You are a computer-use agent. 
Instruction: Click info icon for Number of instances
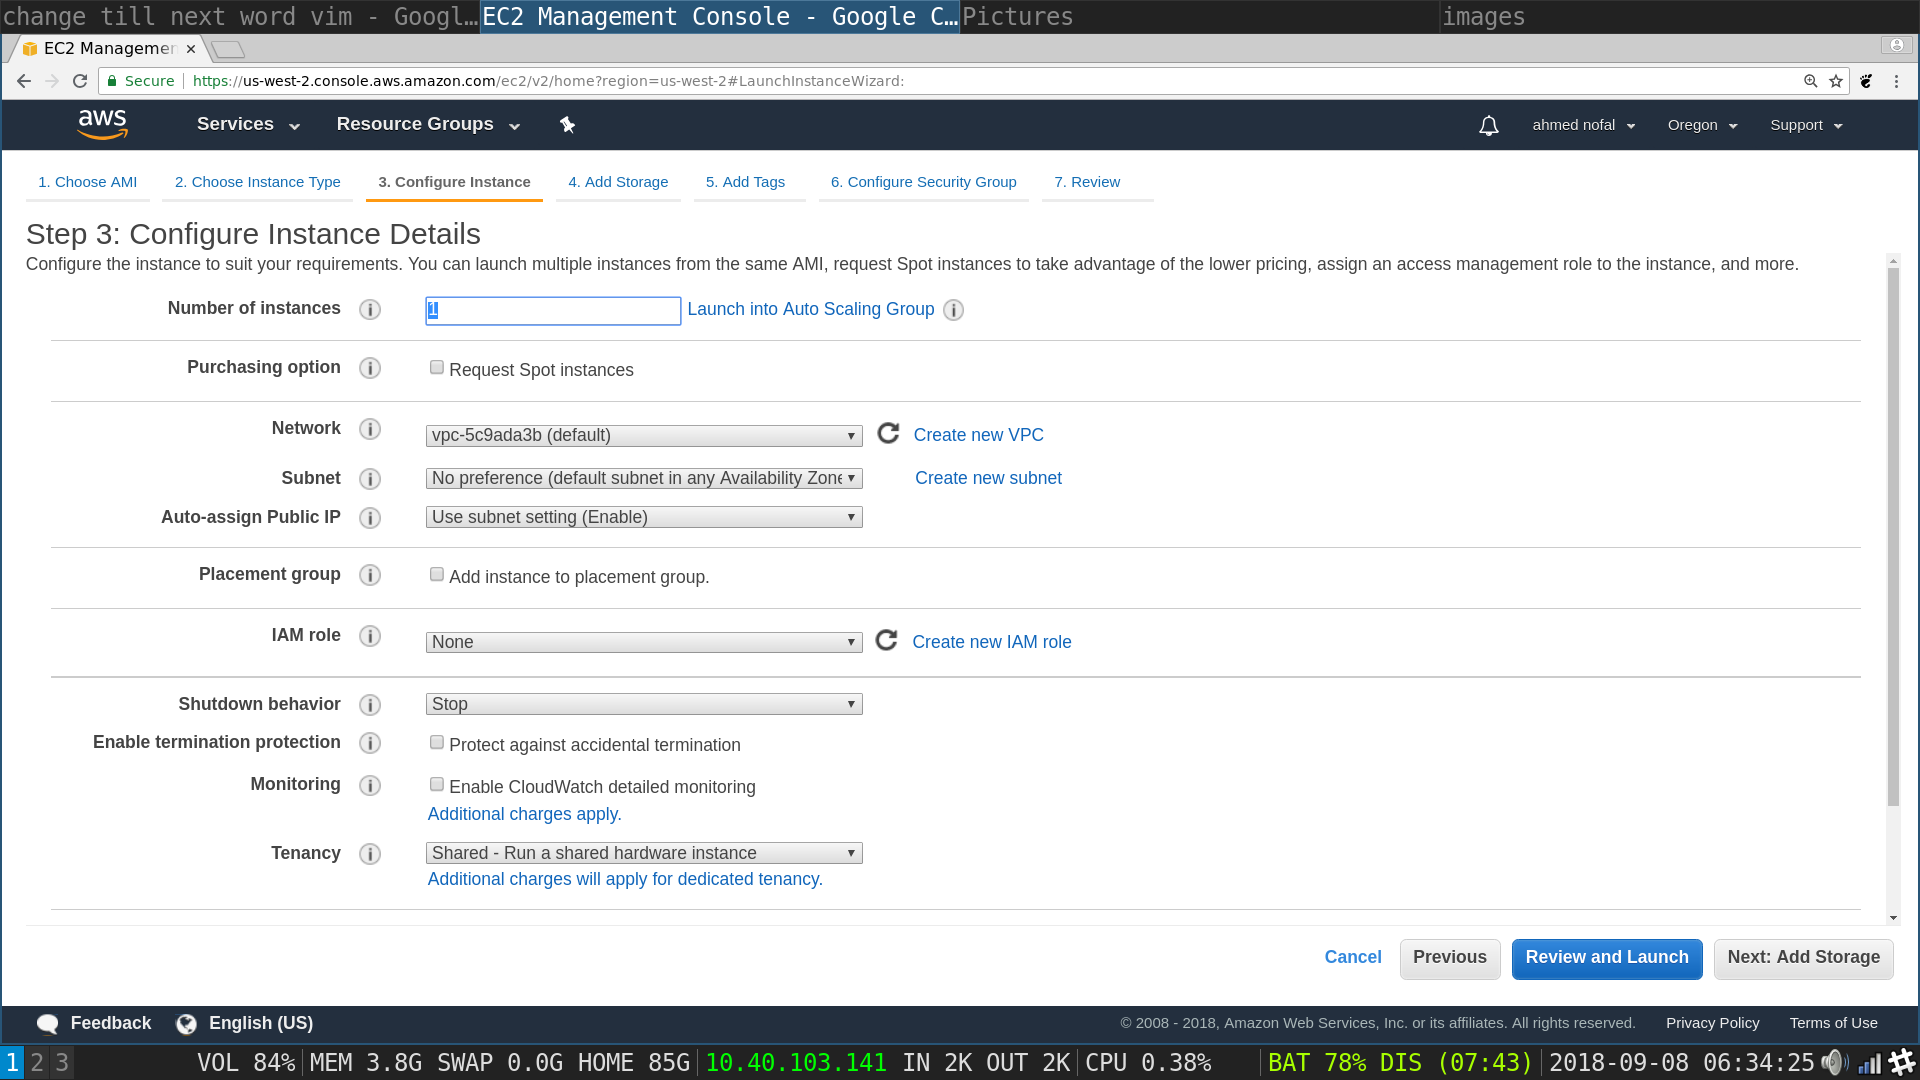tap(370, 309)
